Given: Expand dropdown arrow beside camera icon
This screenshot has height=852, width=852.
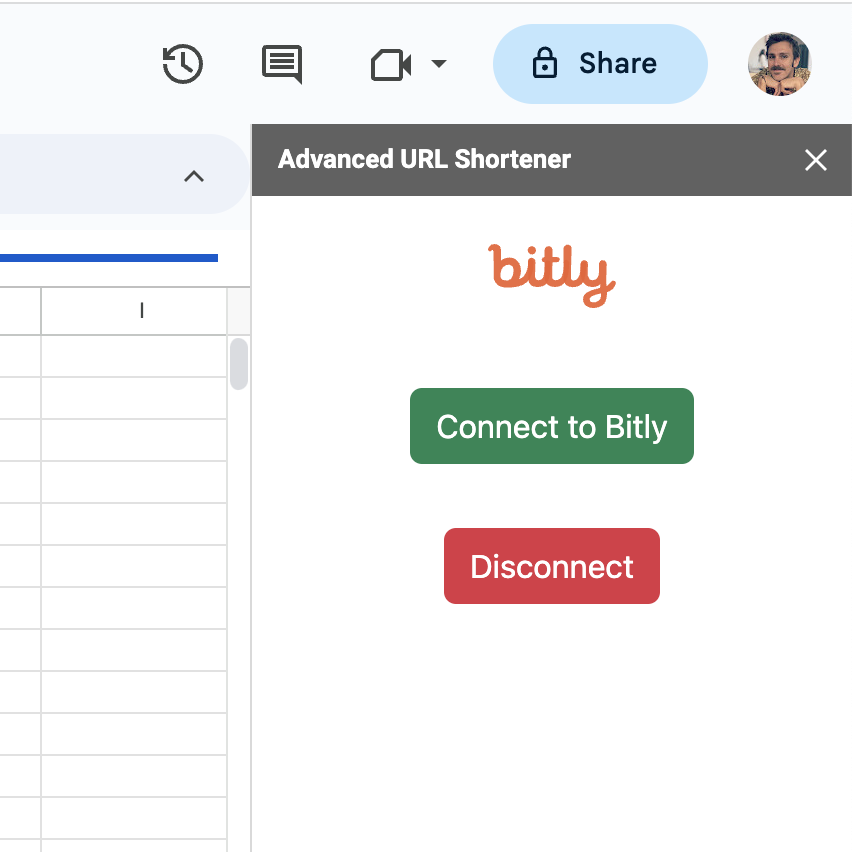Looking at the screenshot, I should click(x=438, y=65).
